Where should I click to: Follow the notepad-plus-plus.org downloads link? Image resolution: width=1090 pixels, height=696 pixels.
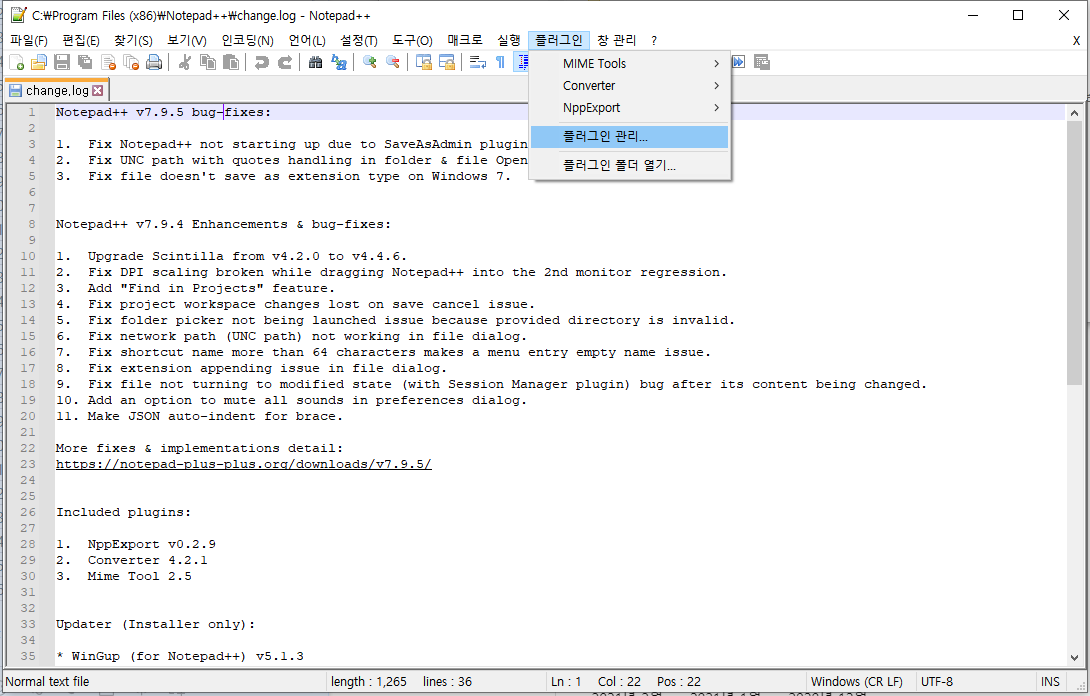point(243,464)
